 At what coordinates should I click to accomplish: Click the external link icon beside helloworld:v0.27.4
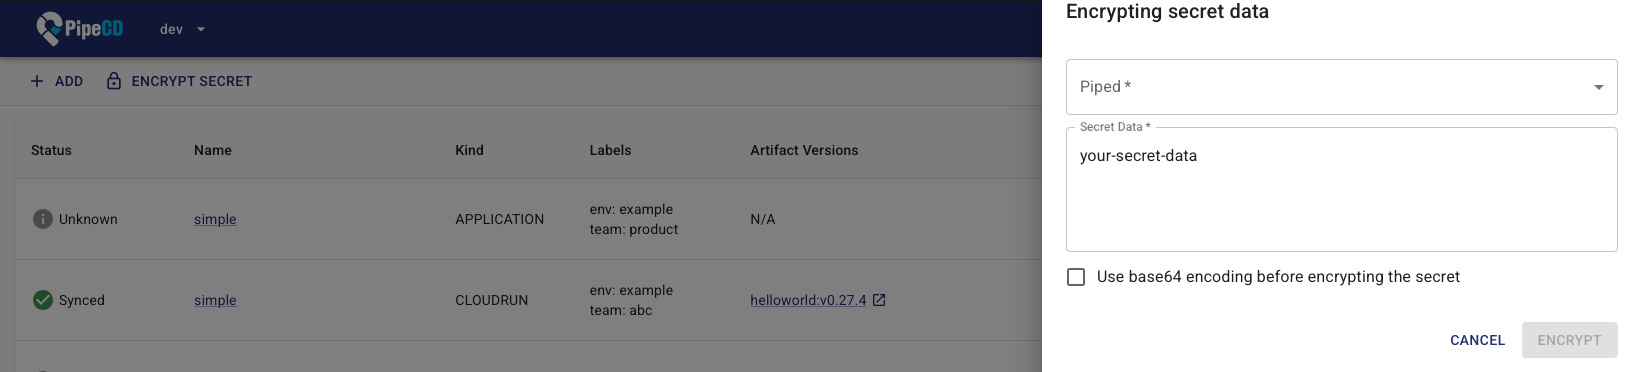tap(879, 300)
